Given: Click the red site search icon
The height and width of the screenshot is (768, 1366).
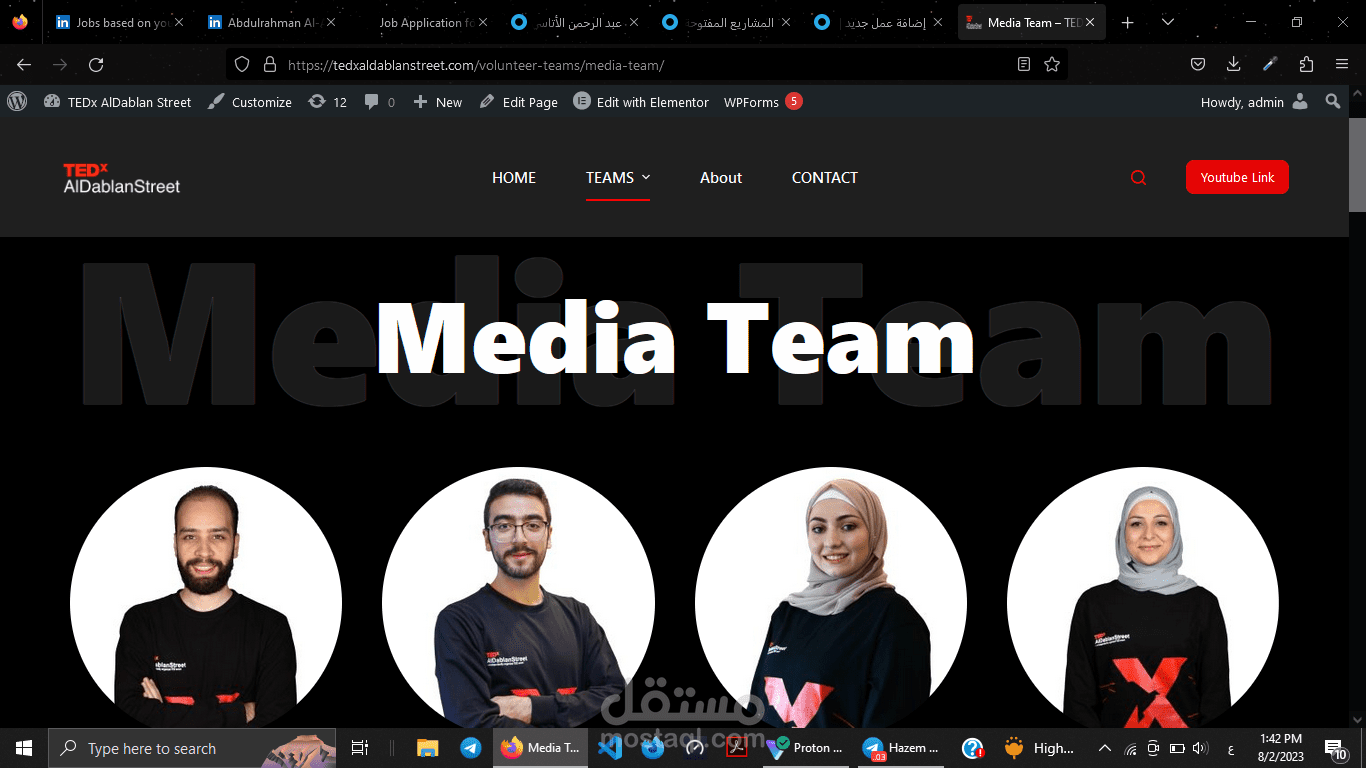Looking at the screenshot, I should click(1138, 178).
